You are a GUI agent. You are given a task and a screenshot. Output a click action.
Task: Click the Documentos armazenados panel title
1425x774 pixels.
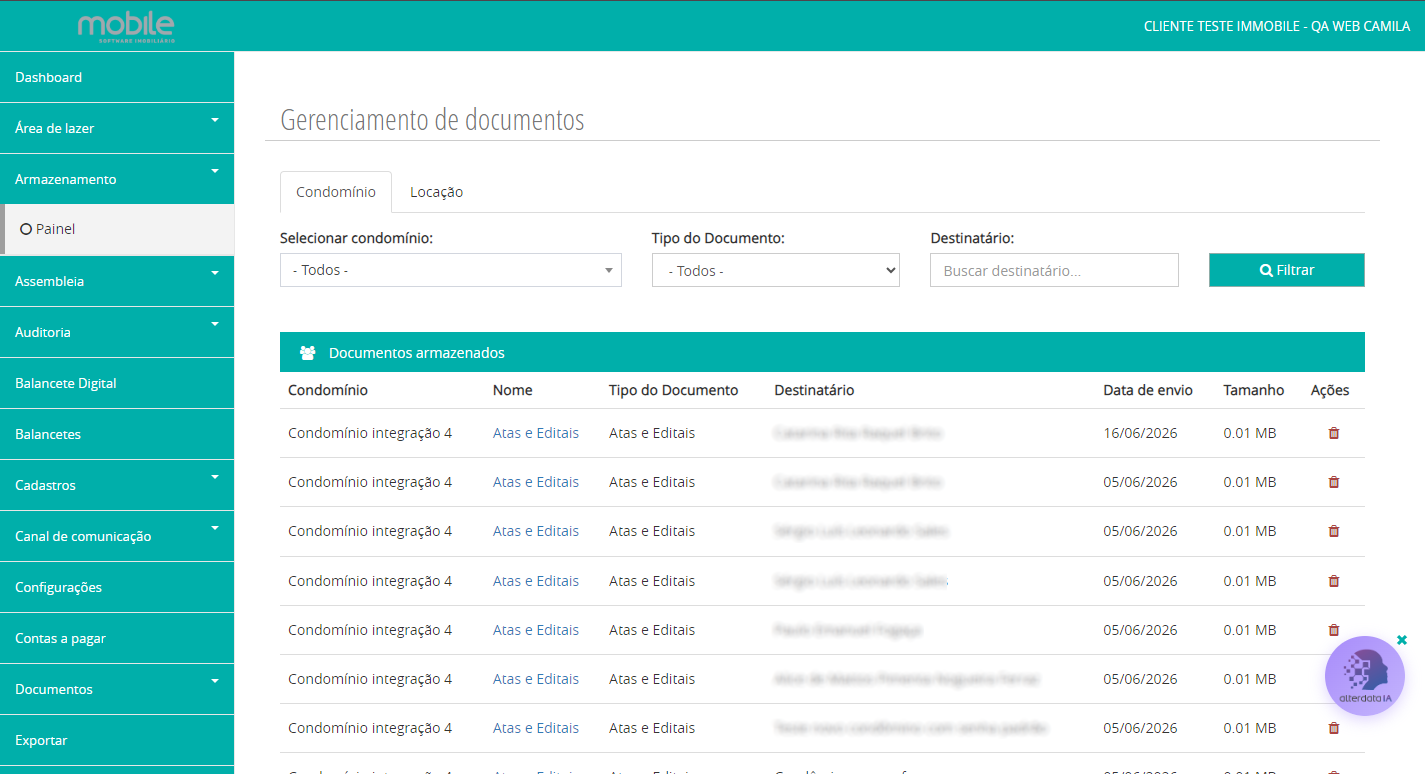point(417,353)
